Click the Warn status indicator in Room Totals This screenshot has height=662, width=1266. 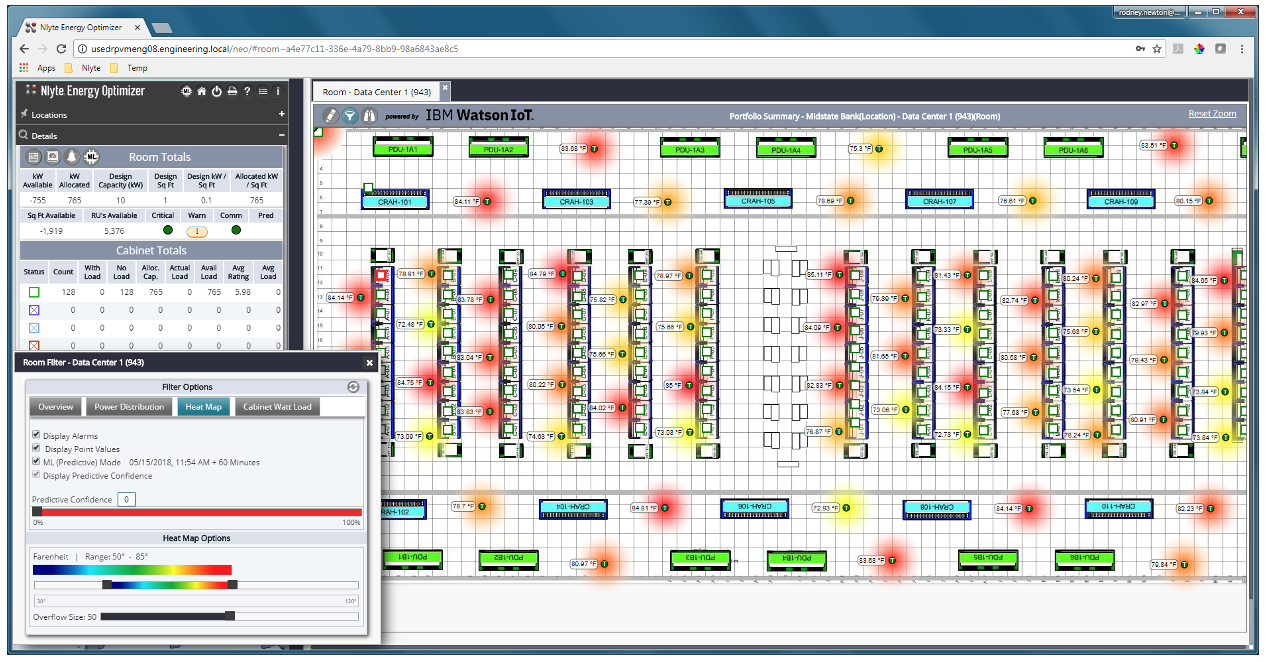tap(196, 230)
